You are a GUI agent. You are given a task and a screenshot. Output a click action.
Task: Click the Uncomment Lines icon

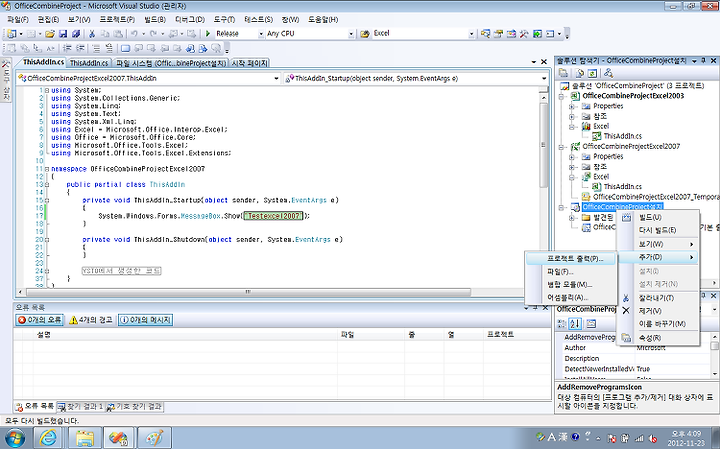coord(109,48)
